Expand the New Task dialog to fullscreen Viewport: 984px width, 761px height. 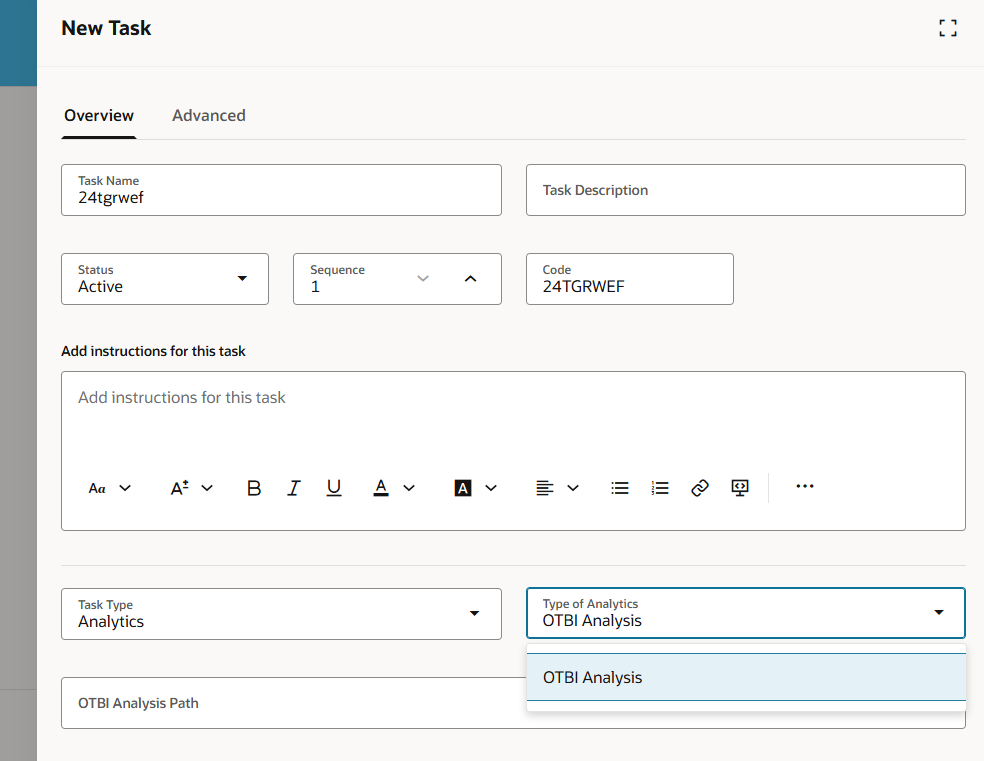(947, 28)
